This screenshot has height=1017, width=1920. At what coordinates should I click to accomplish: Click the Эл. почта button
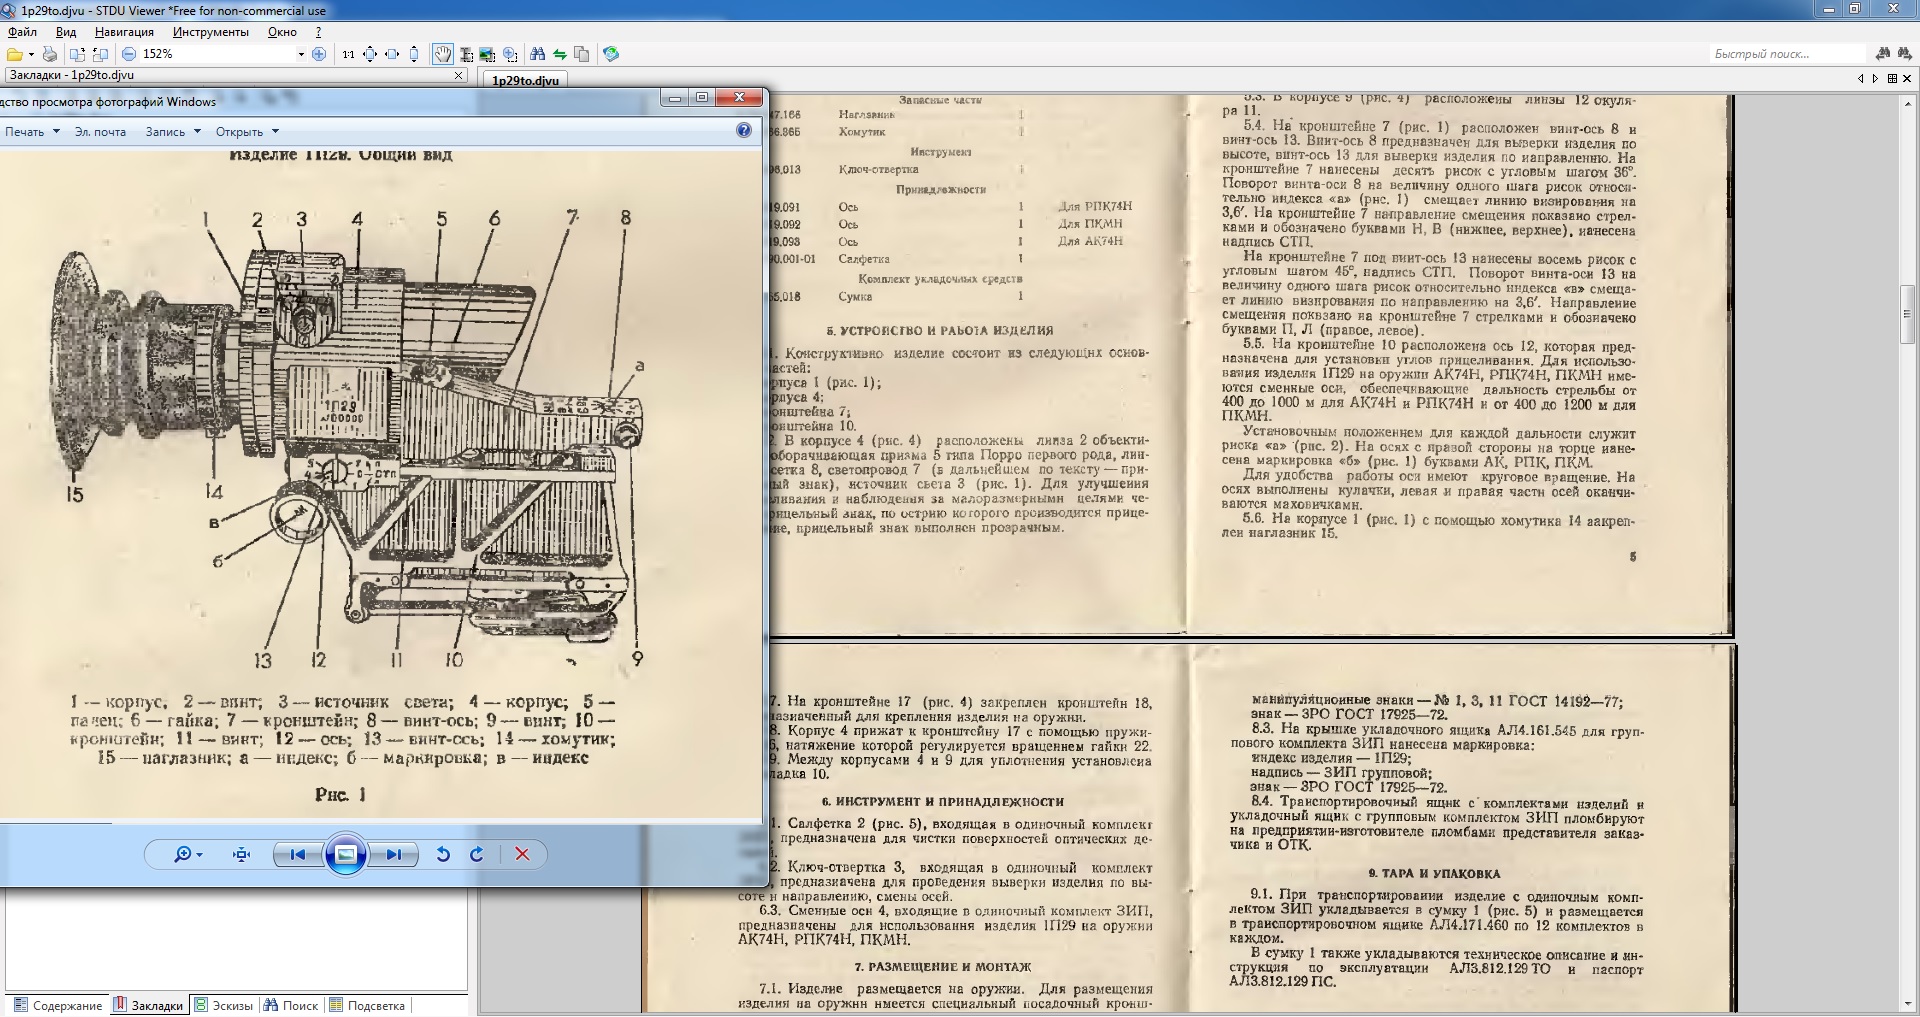pyautogui.click(x=100, y=132)
